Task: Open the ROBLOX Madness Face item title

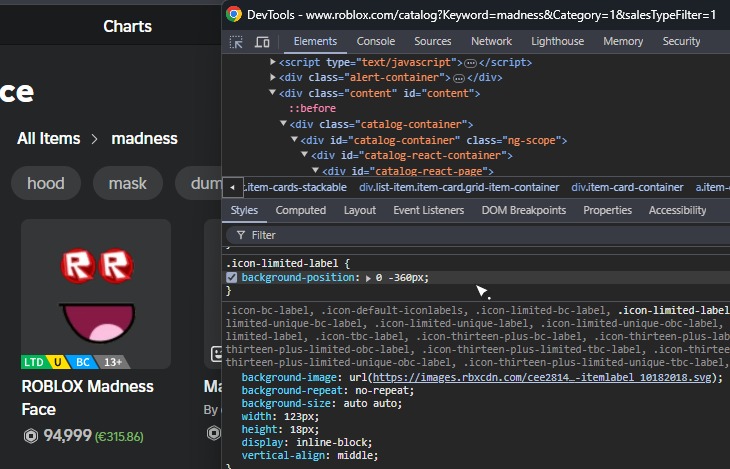Action: [87, 398]
